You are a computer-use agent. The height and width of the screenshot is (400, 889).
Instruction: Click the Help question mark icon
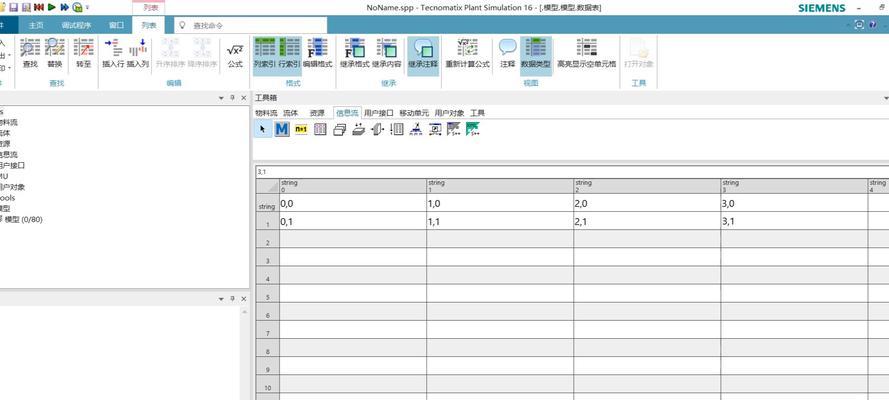873,25
